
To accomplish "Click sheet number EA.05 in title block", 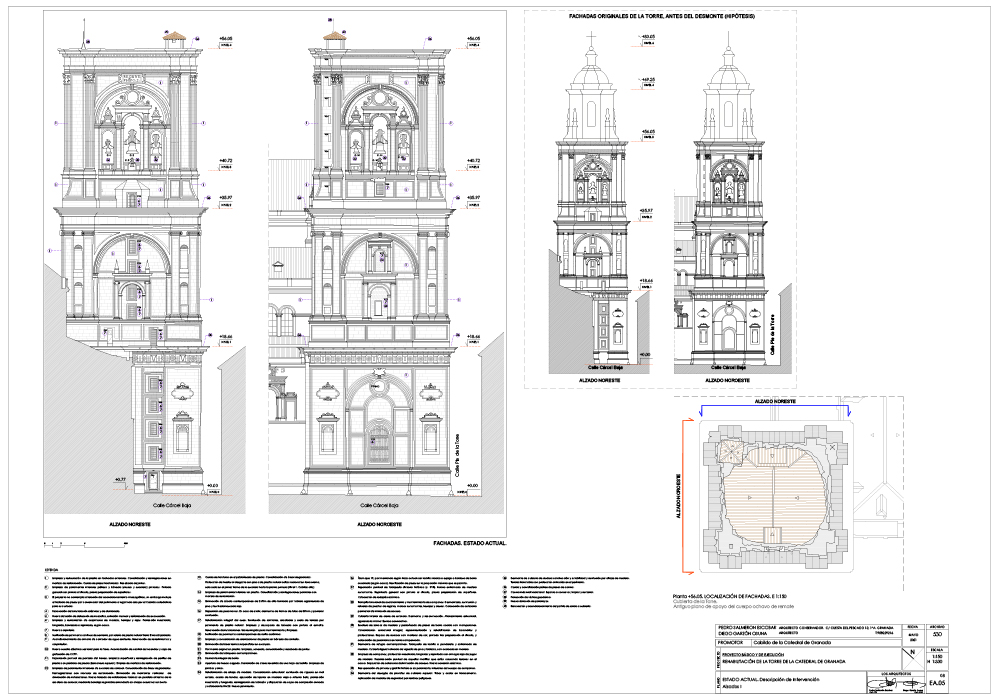I will click(936, 683).
